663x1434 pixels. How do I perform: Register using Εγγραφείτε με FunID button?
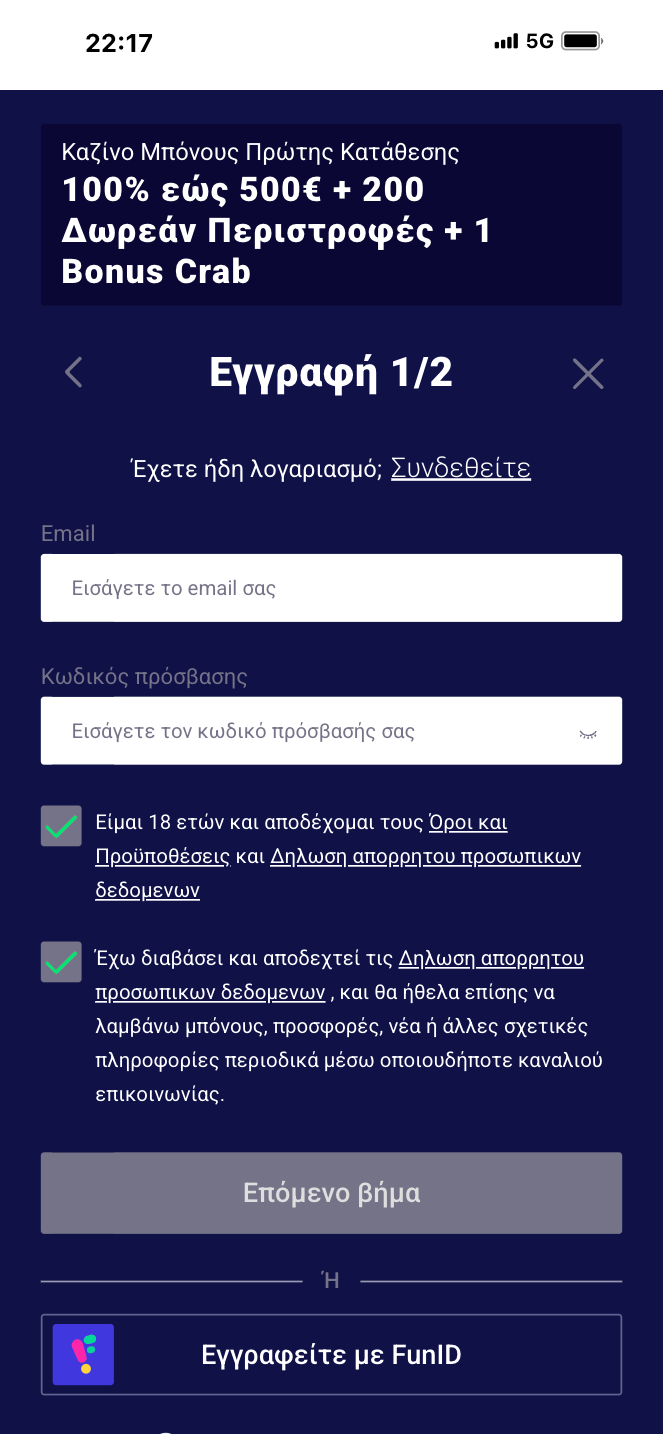331,1354
